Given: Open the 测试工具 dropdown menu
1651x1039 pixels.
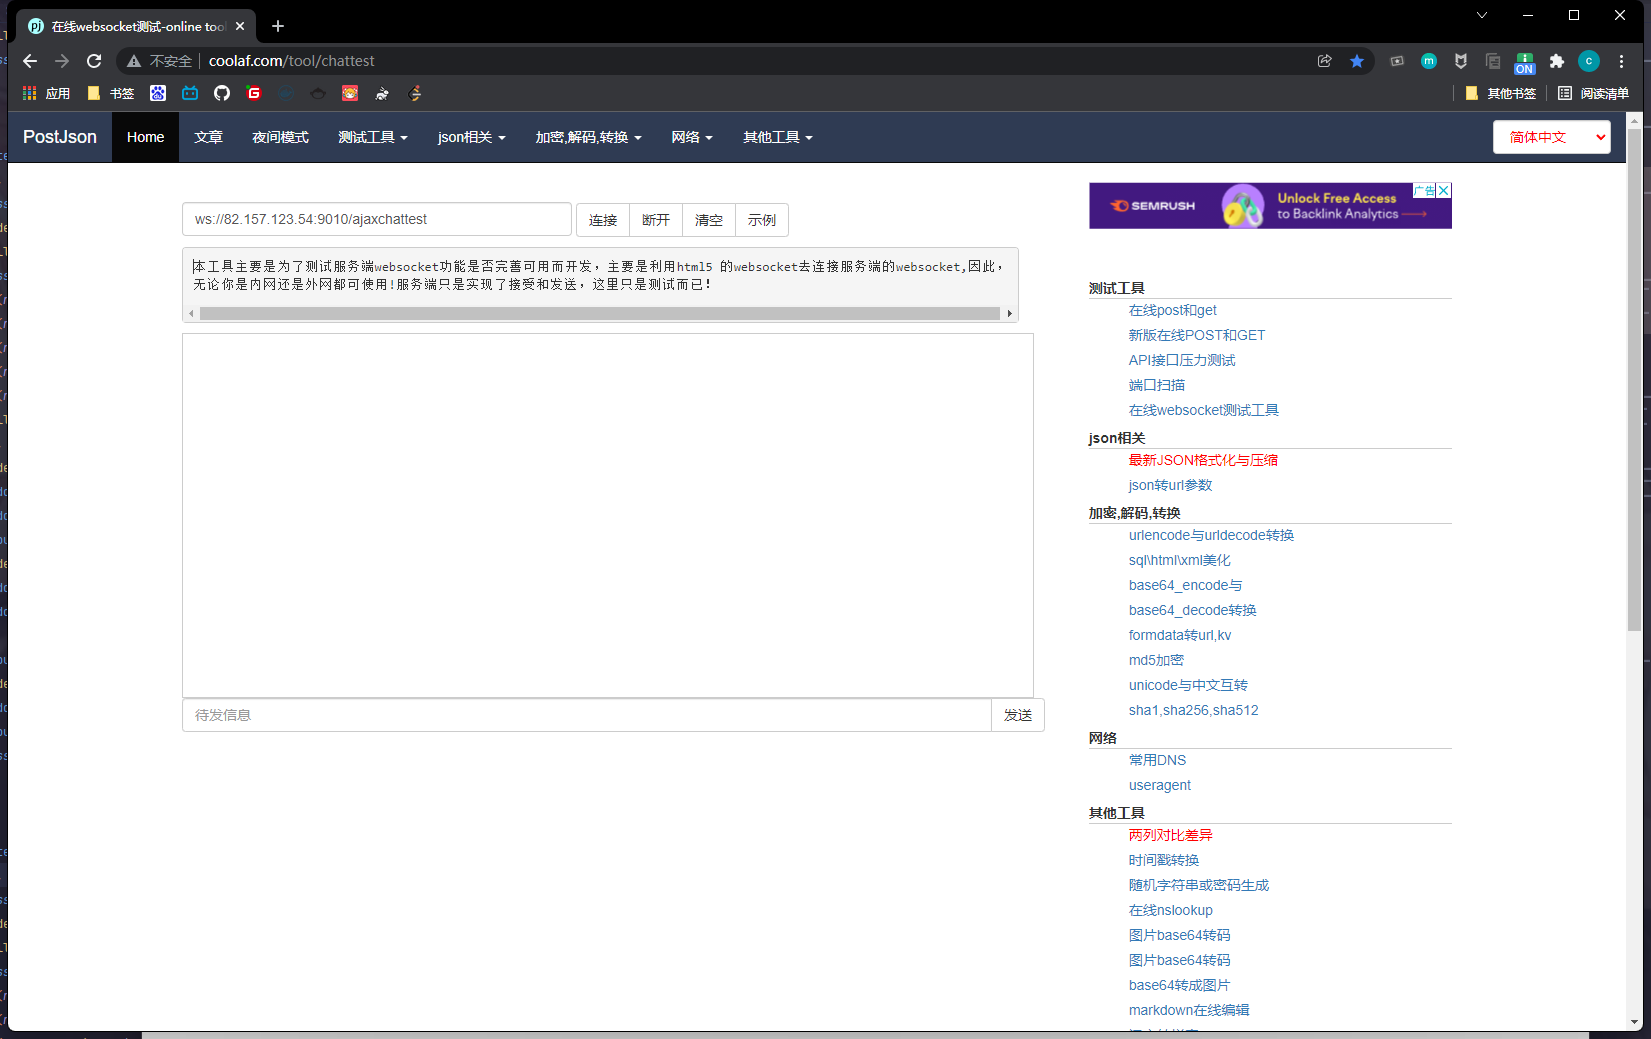Looking at the screenshot, I should 373,137.
